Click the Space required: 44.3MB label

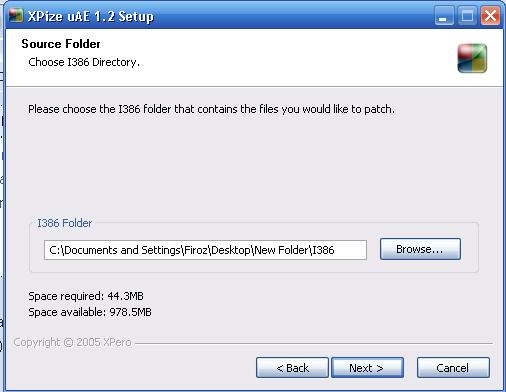[86, 296]
